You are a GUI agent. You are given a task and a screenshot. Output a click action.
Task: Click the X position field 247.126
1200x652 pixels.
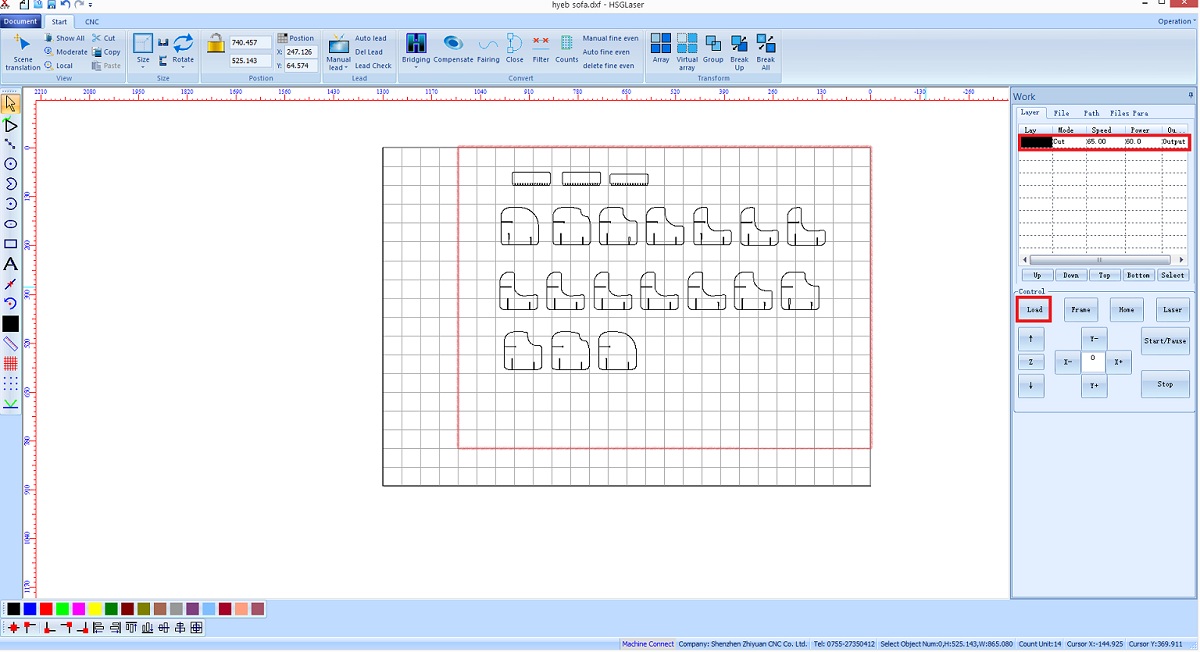(301, 51)
